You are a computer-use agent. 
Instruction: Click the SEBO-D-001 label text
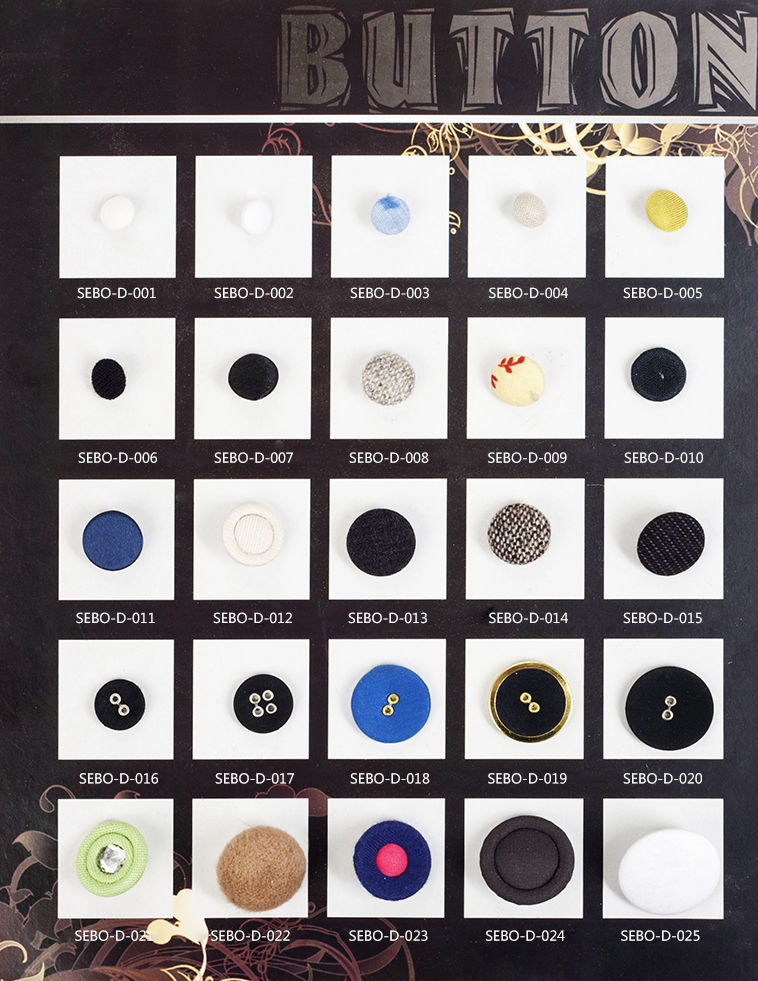pyautogui.click(x=116, y=293)
